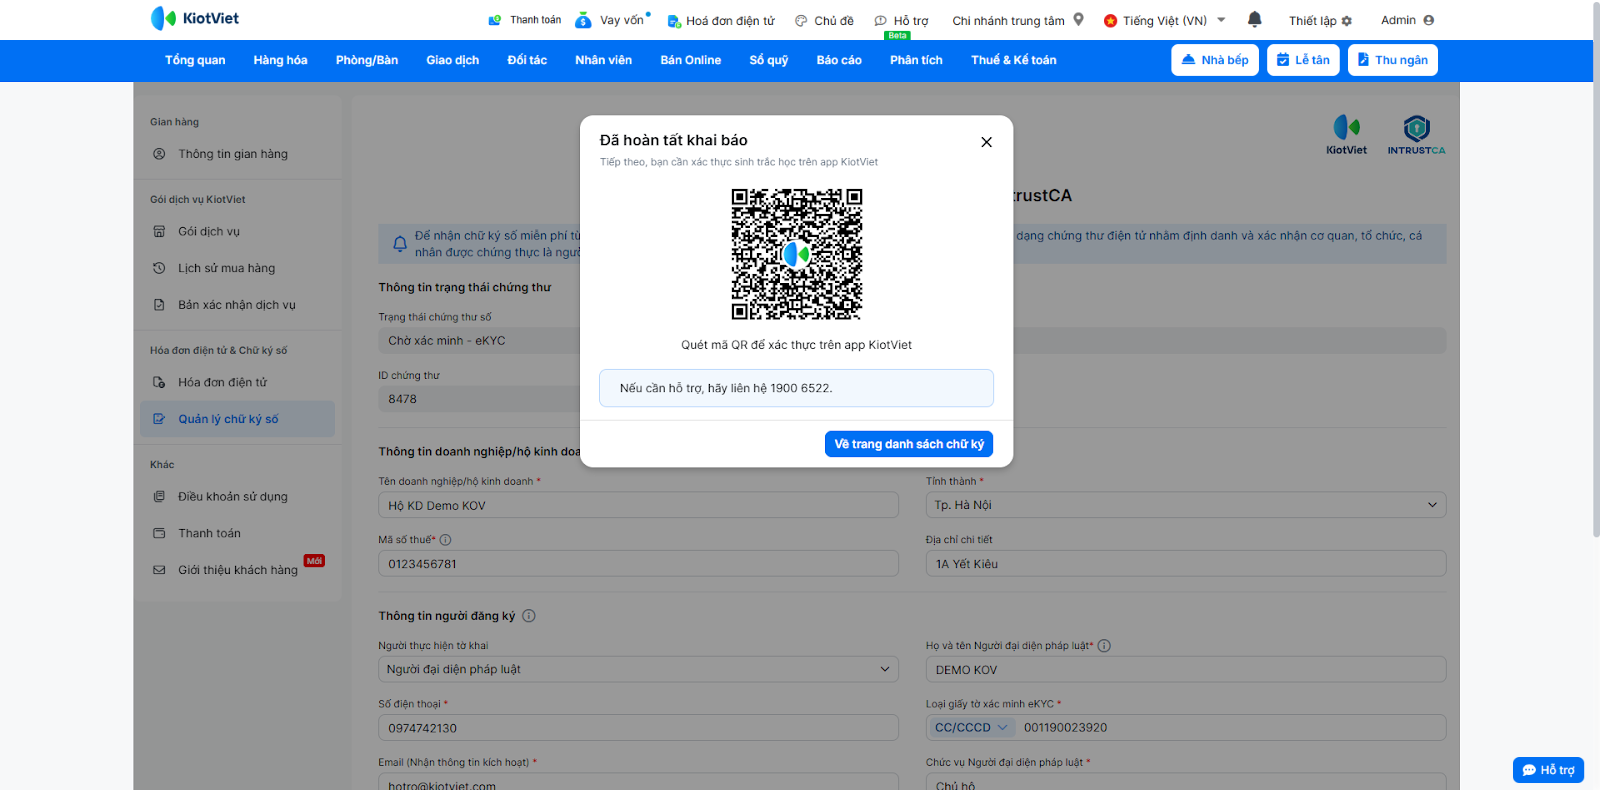This screenshot has width=1600, height=790.
Task: Open the Nhân viên menu
Action: coord(603,60)
